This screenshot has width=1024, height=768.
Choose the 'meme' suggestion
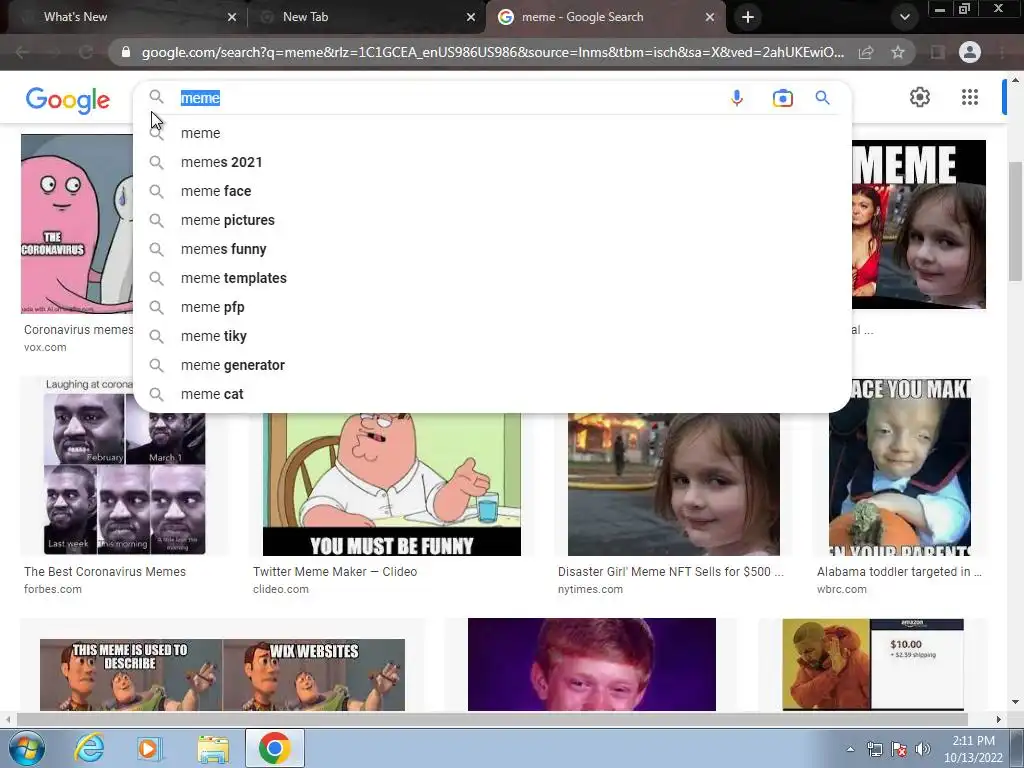(x=492, y=133)
